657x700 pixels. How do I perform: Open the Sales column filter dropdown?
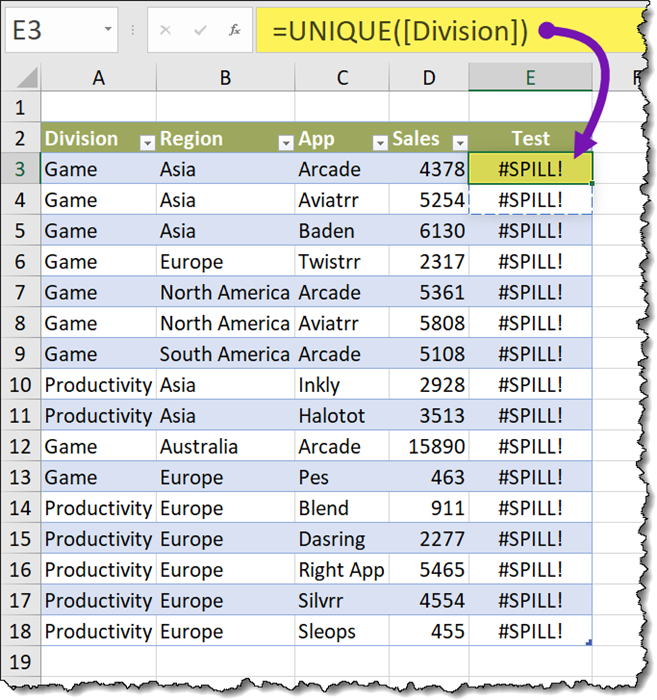(459, 142)
